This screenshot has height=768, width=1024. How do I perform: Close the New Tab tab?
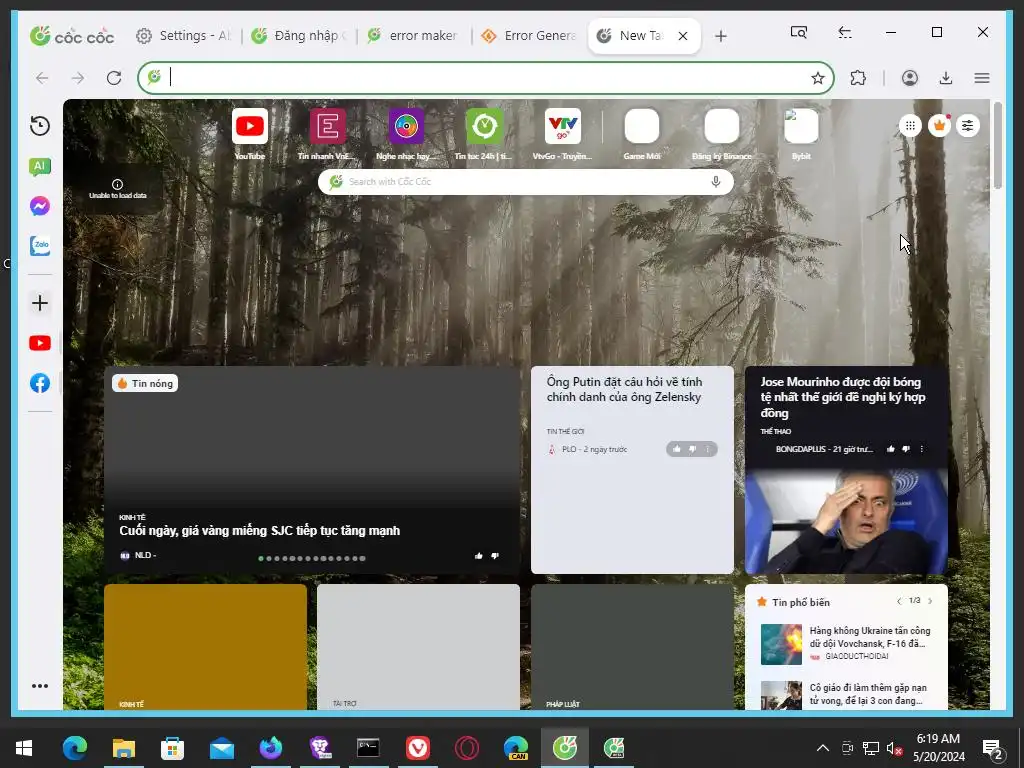(x=683, y=36)
